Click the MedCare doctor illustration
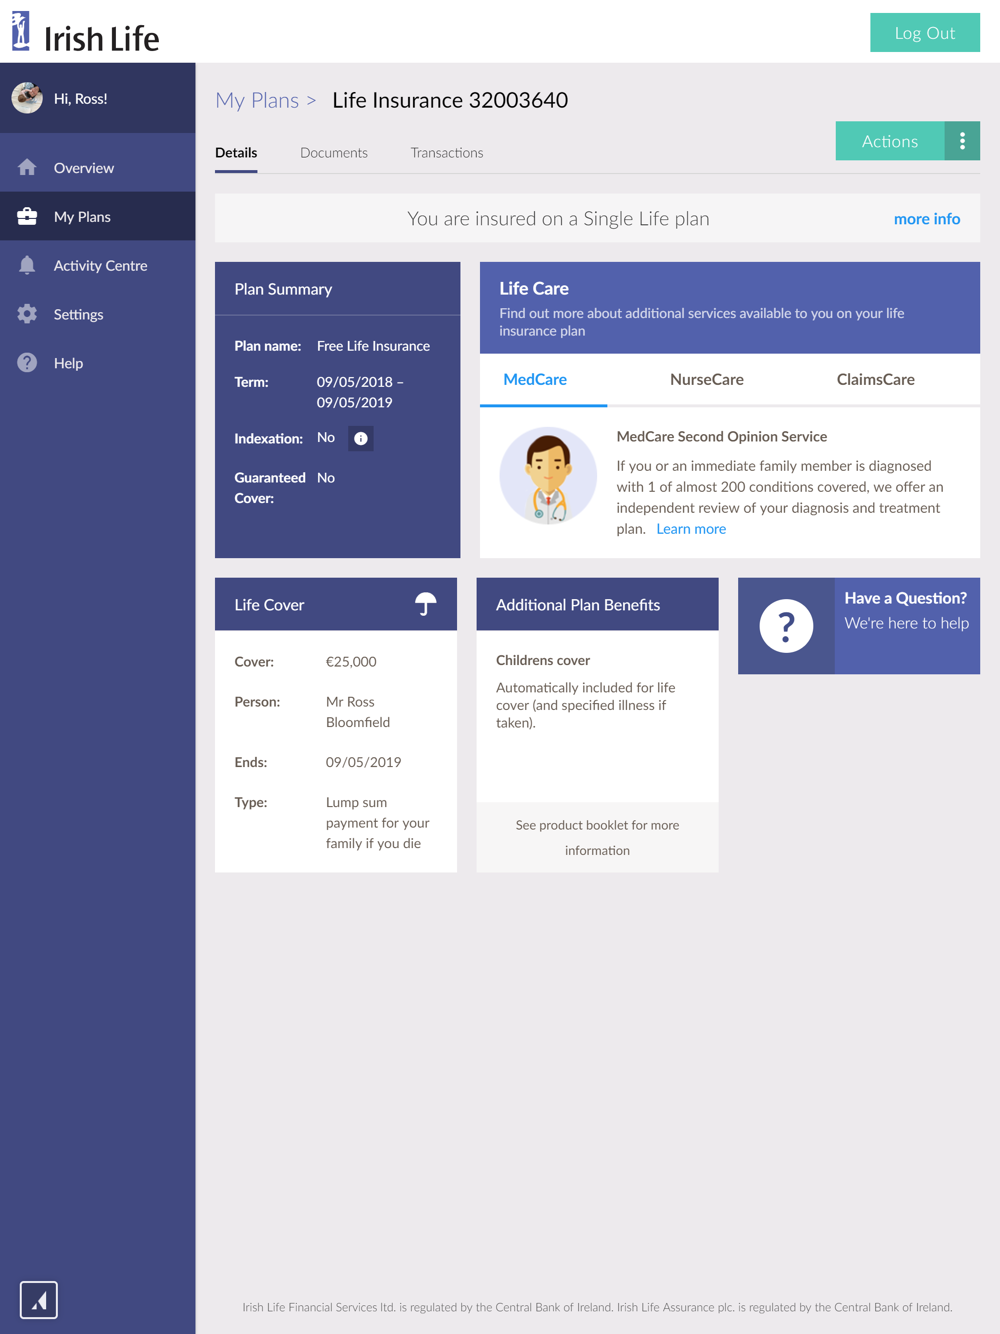The image size is (1000, 1334). [548, 476]
